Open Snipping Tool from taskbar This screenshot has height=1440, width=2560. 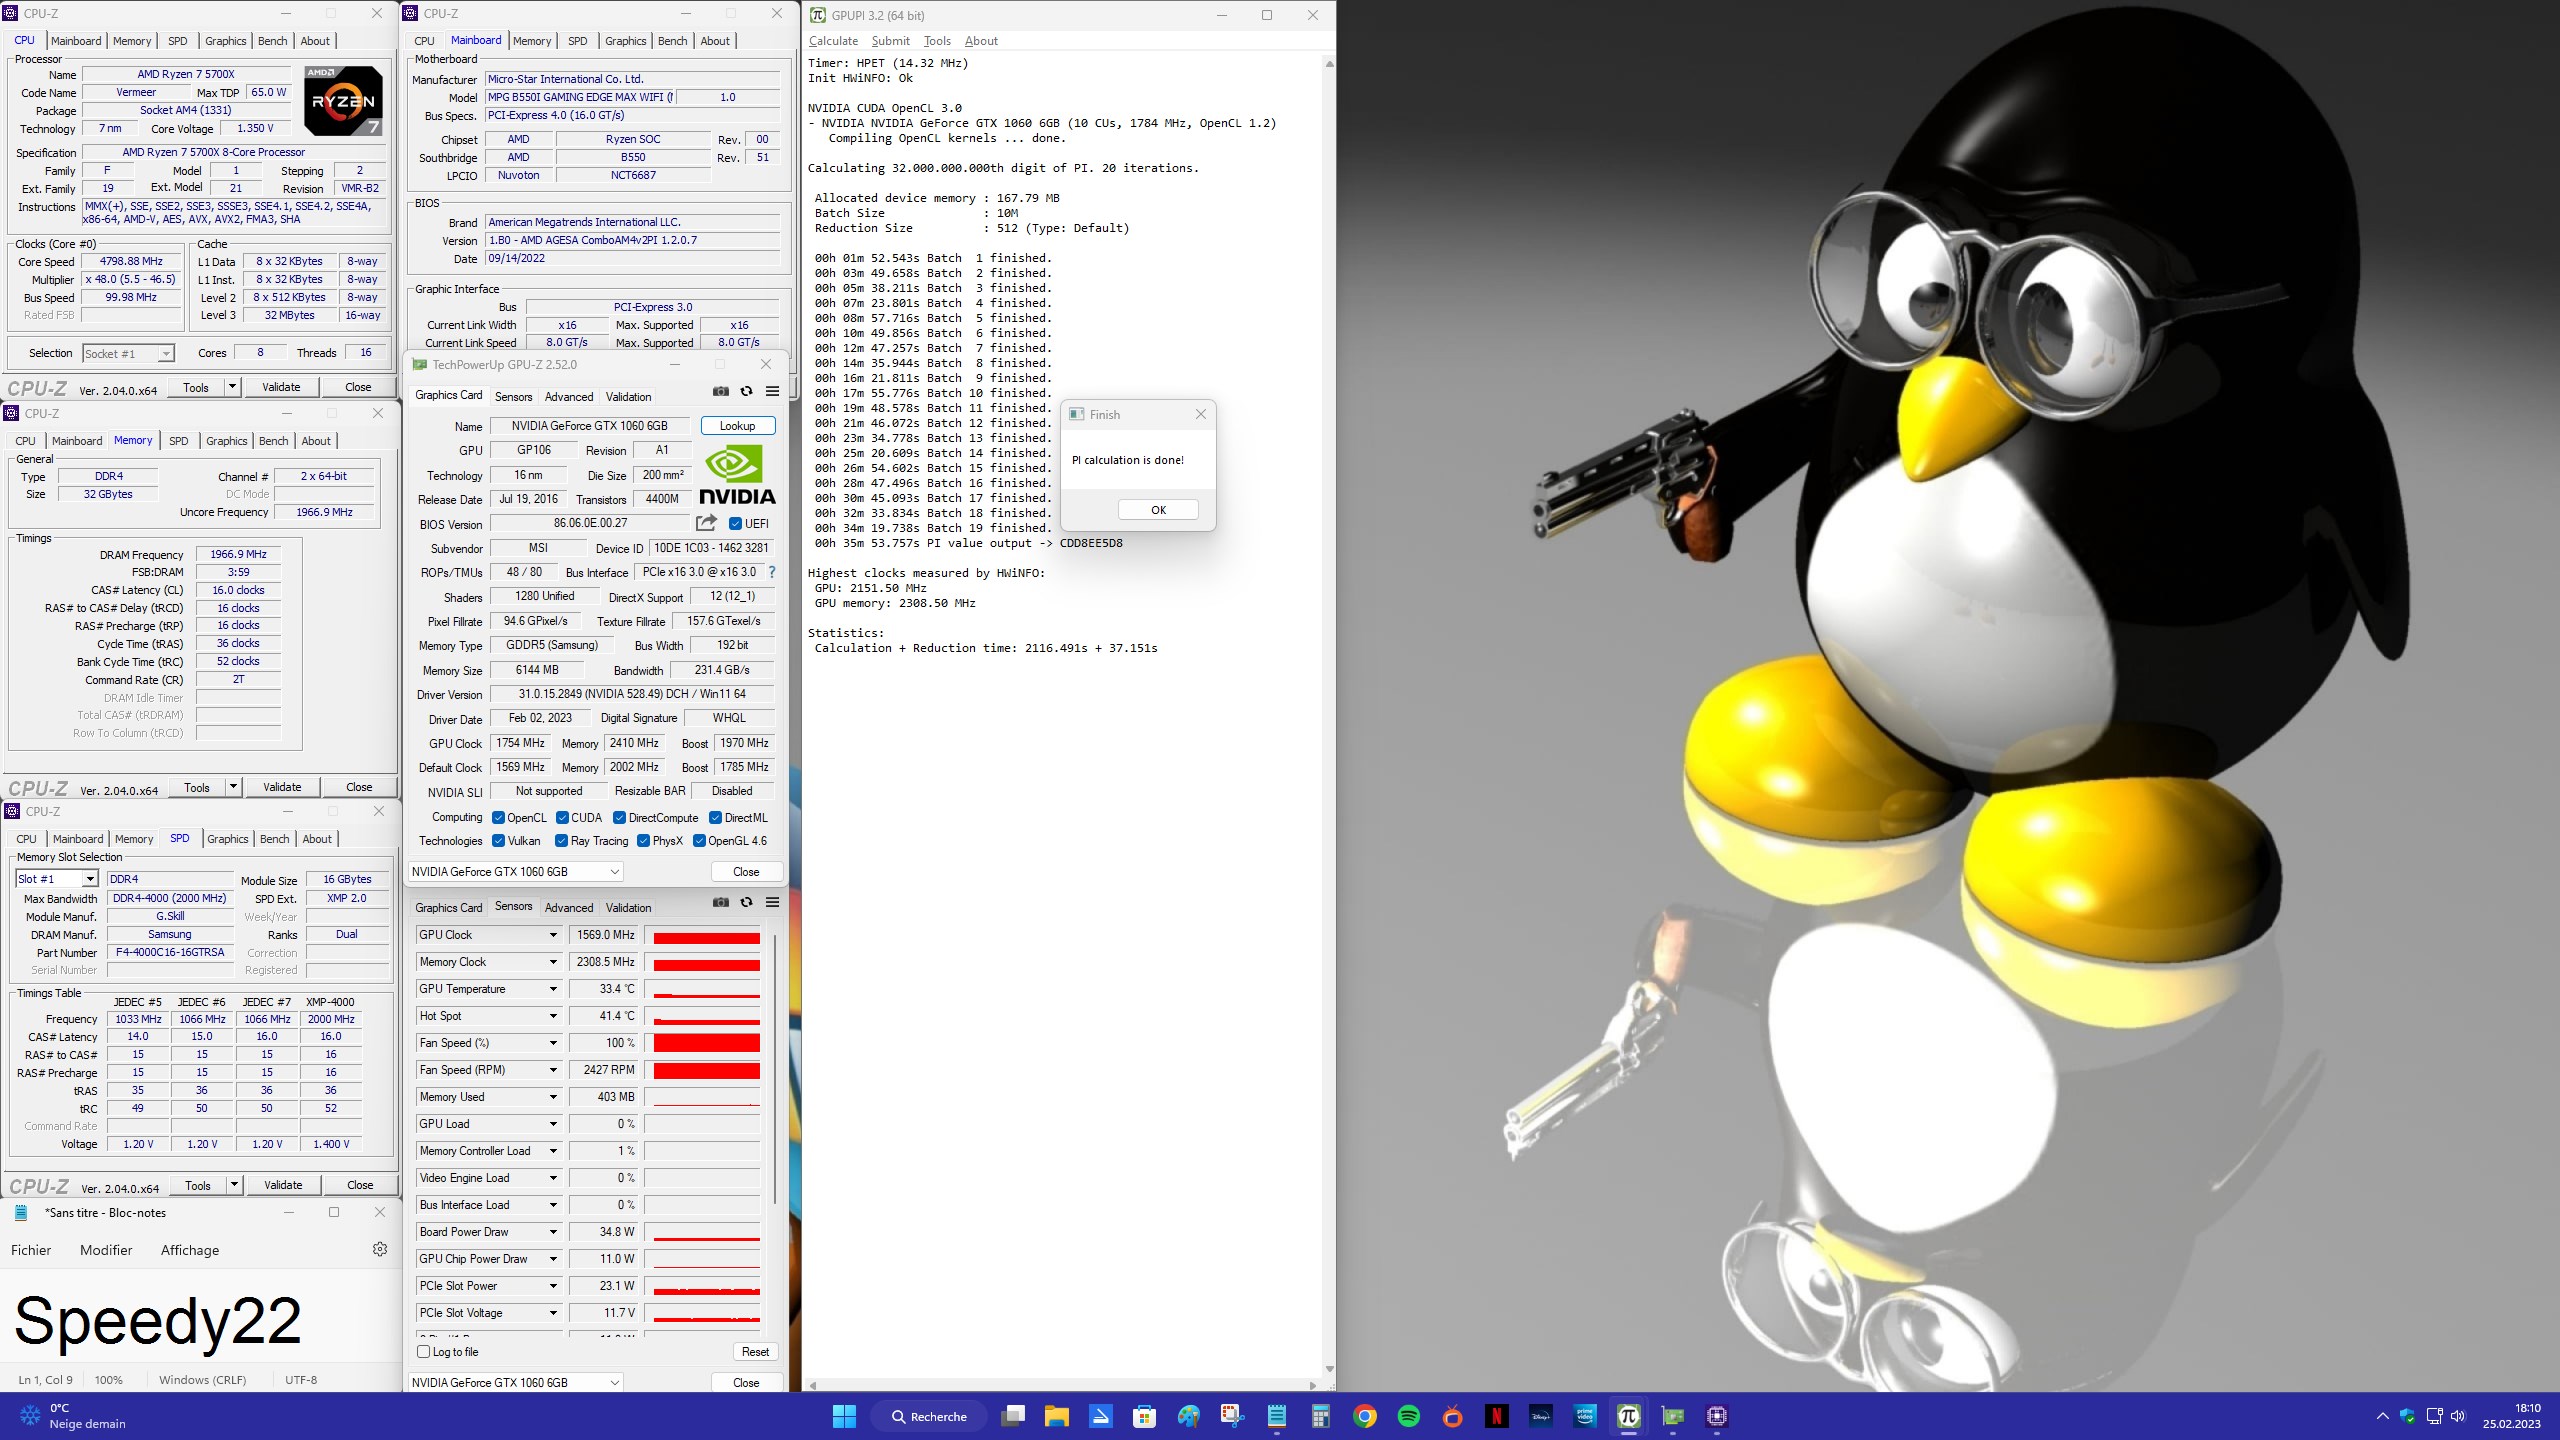tap(1233, 1416)
